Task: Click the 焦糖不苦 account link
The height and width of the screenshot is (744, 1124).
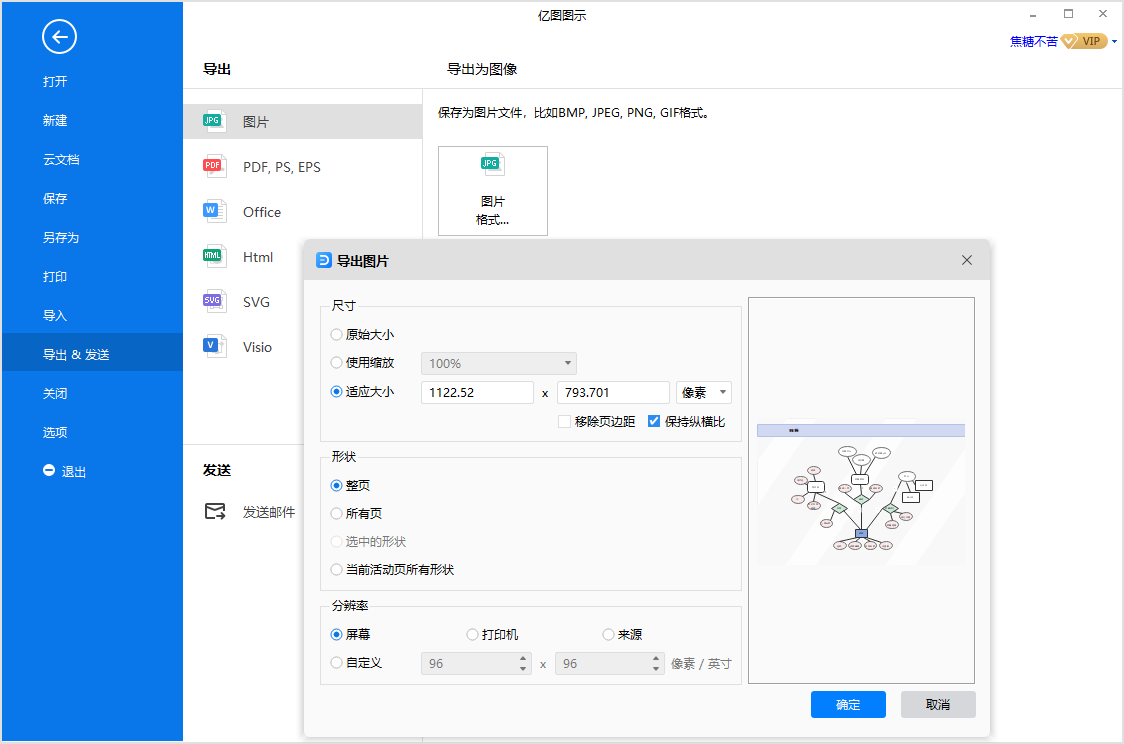Action: 1033,41
